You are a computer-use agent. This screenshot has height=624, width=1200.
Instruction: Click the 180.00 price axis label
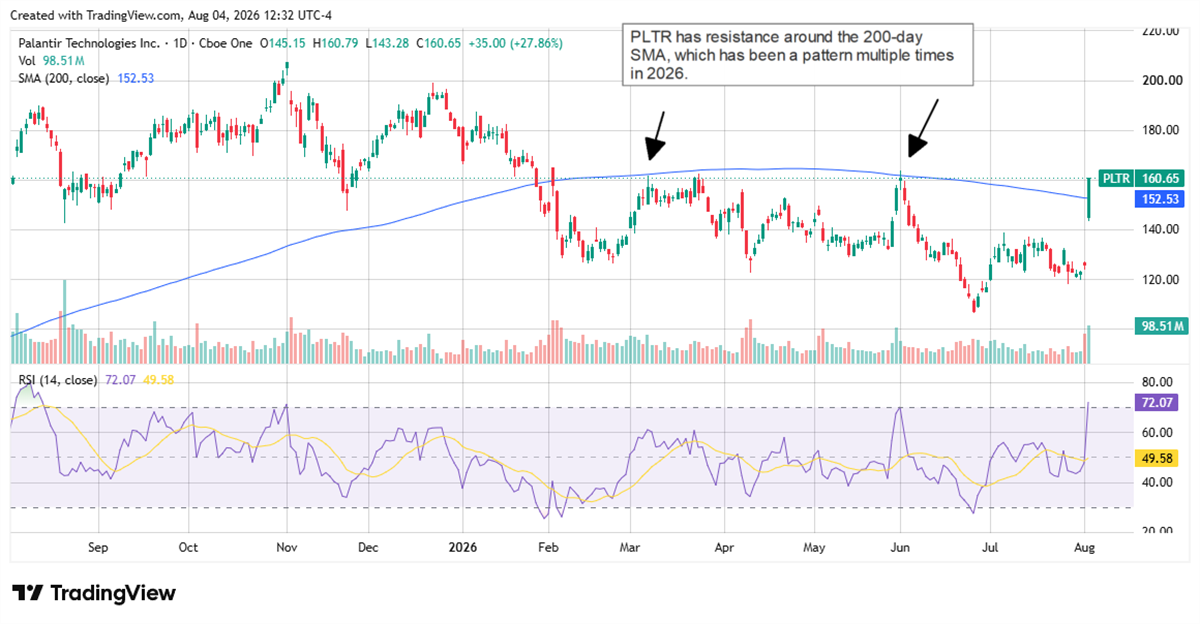(1162, 130)
